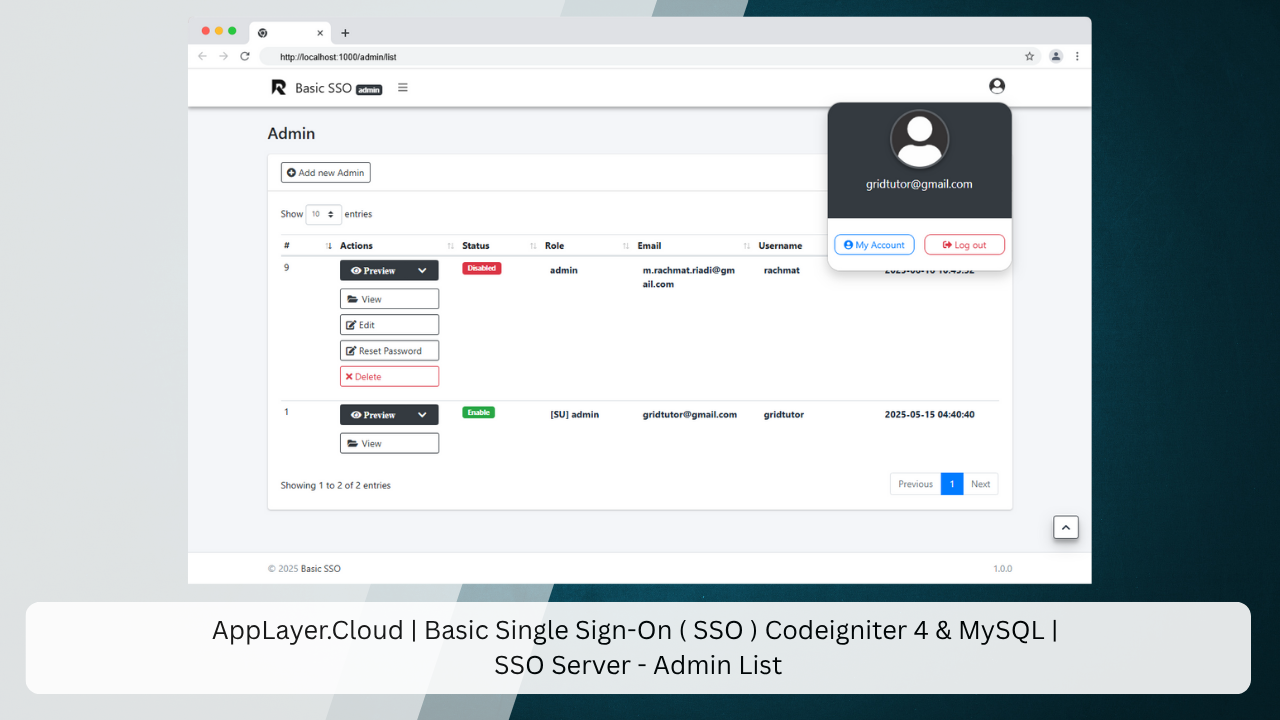Screen dimensions: 1280x720
Task: Click the Admin page heading
Action: 291,134
